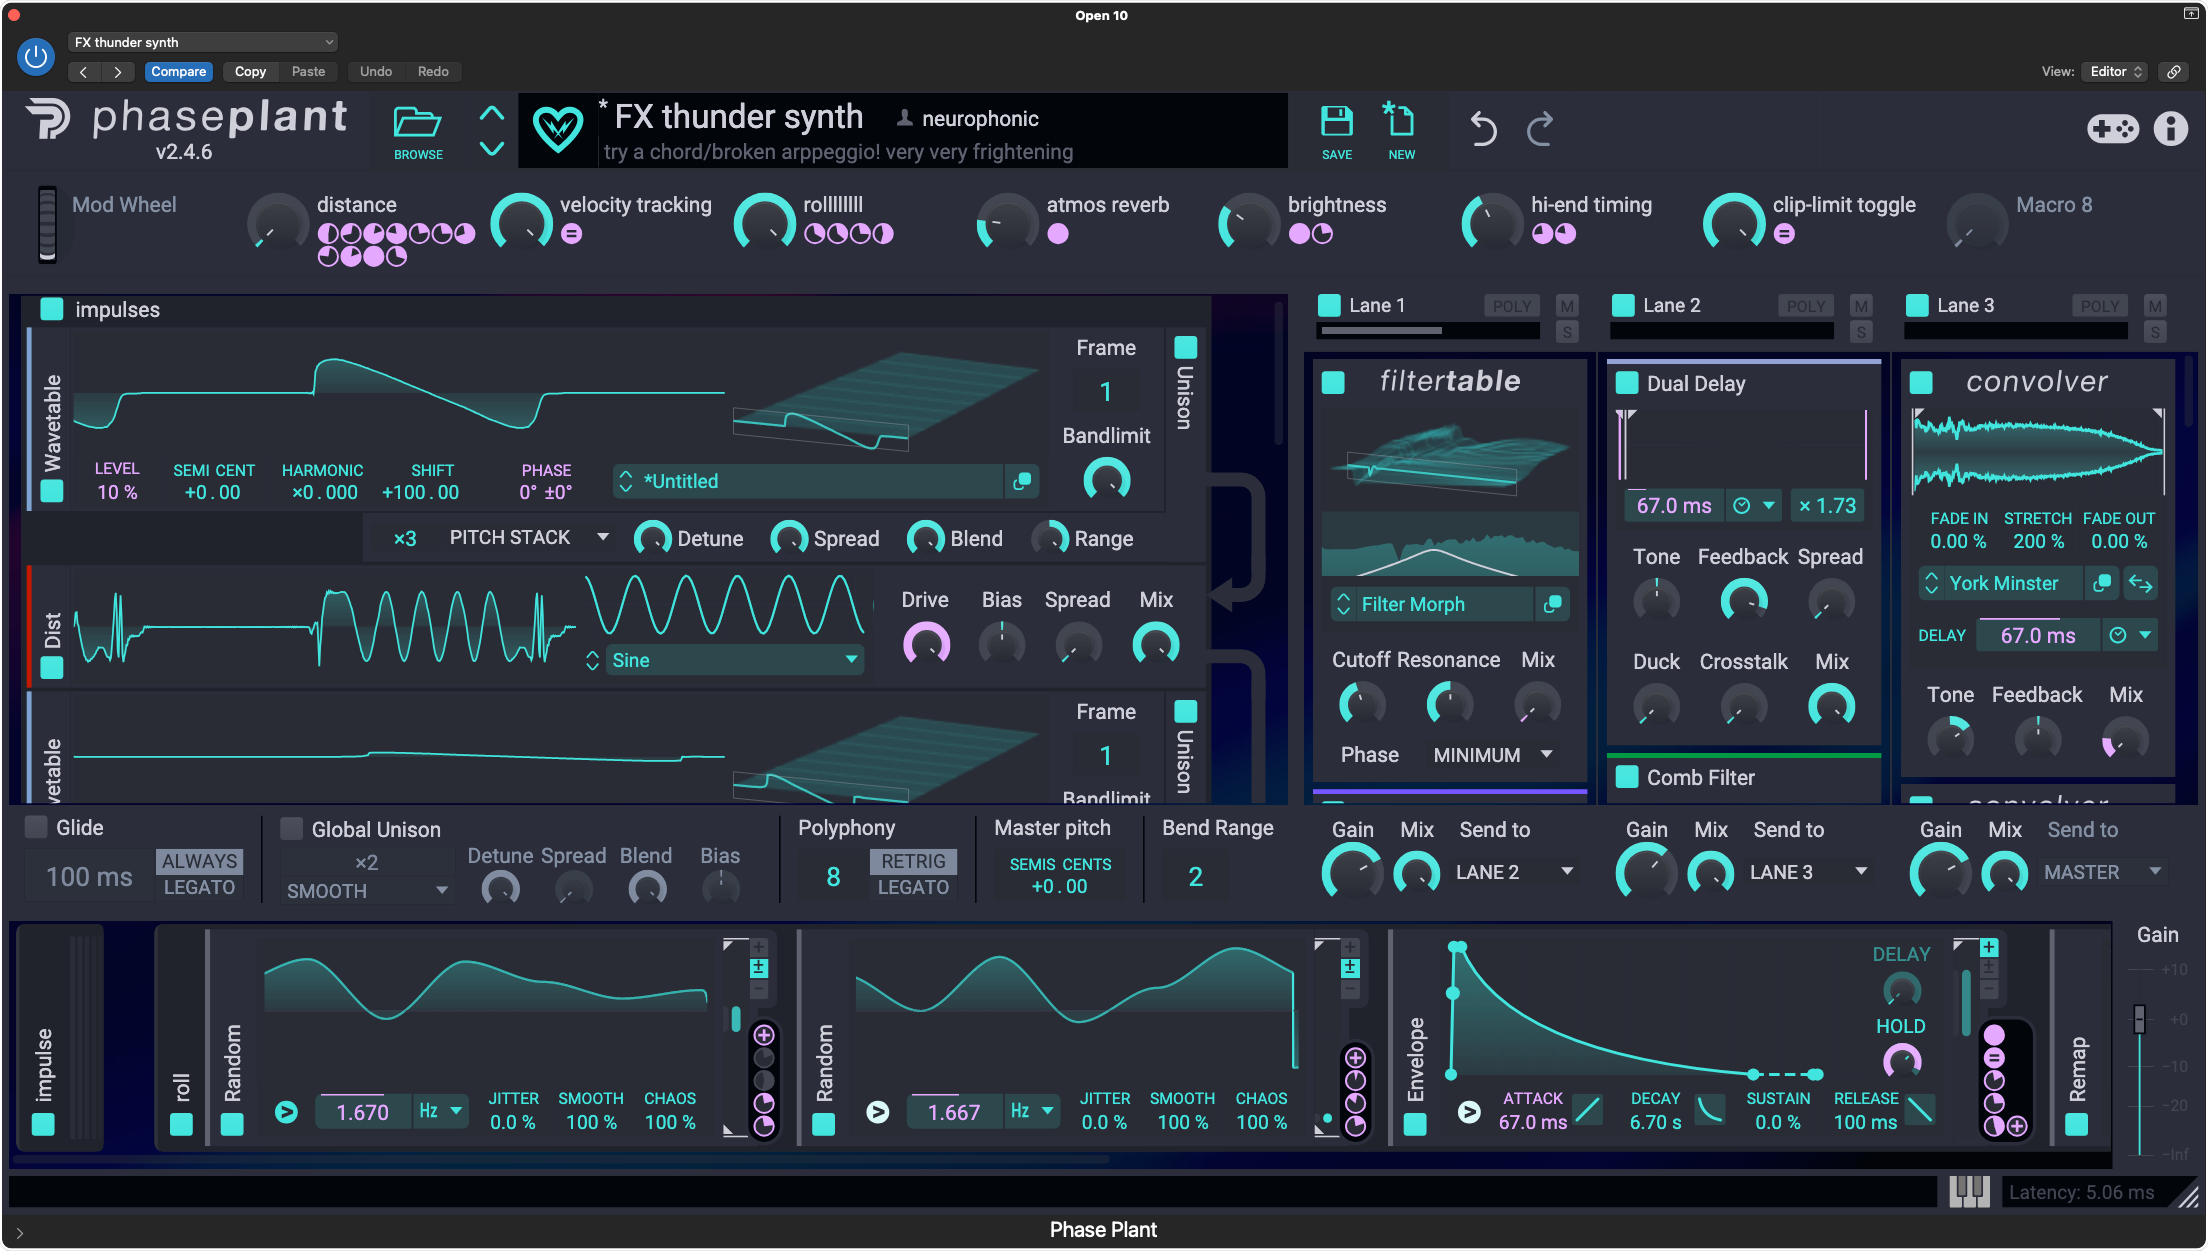
Task: Click the play icon of the 1.667 Hz Random
Action: tap(877, 1112)
